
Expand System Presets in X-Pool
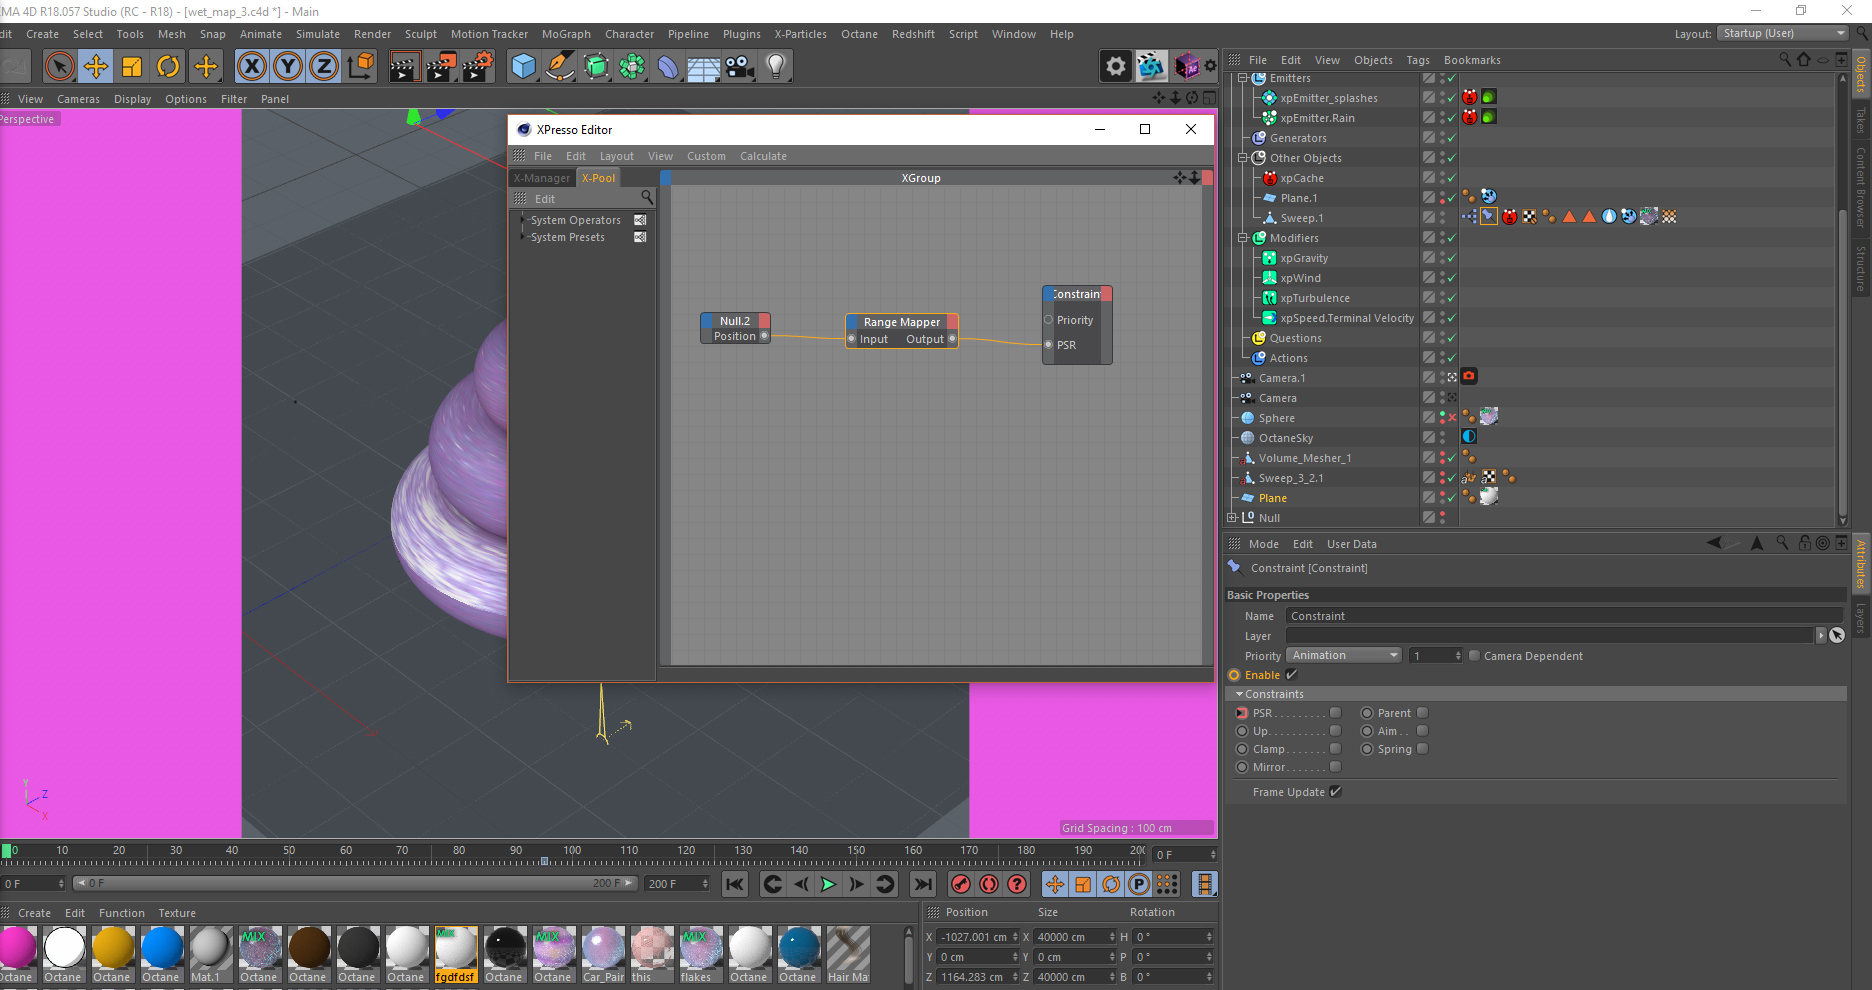[522, 237]
